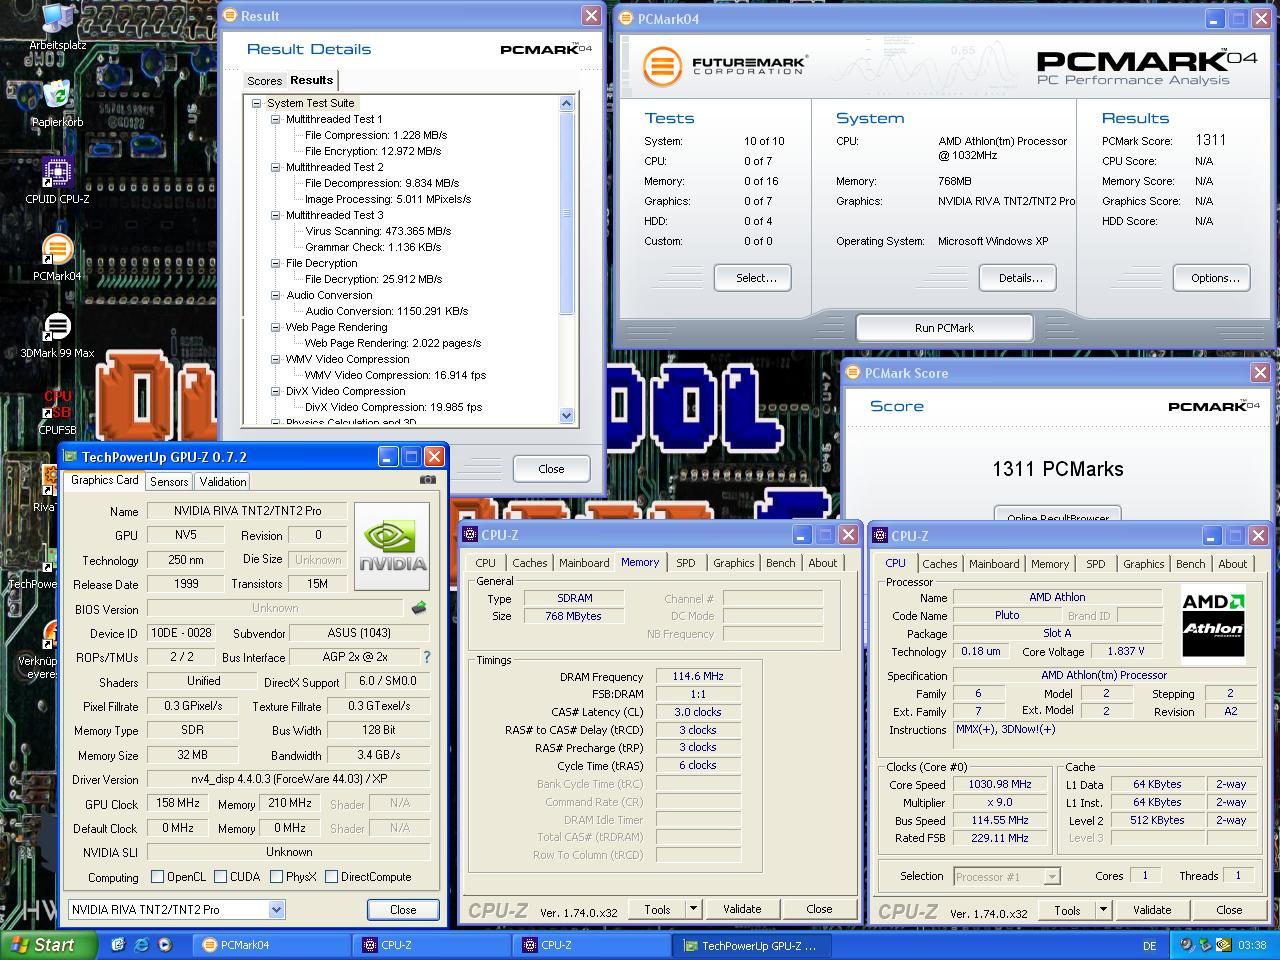This screenshot has width=1280, height=960.
Task: Click the TechPowerUp GPU-Z taskbar button
Action: coord(751,945)
